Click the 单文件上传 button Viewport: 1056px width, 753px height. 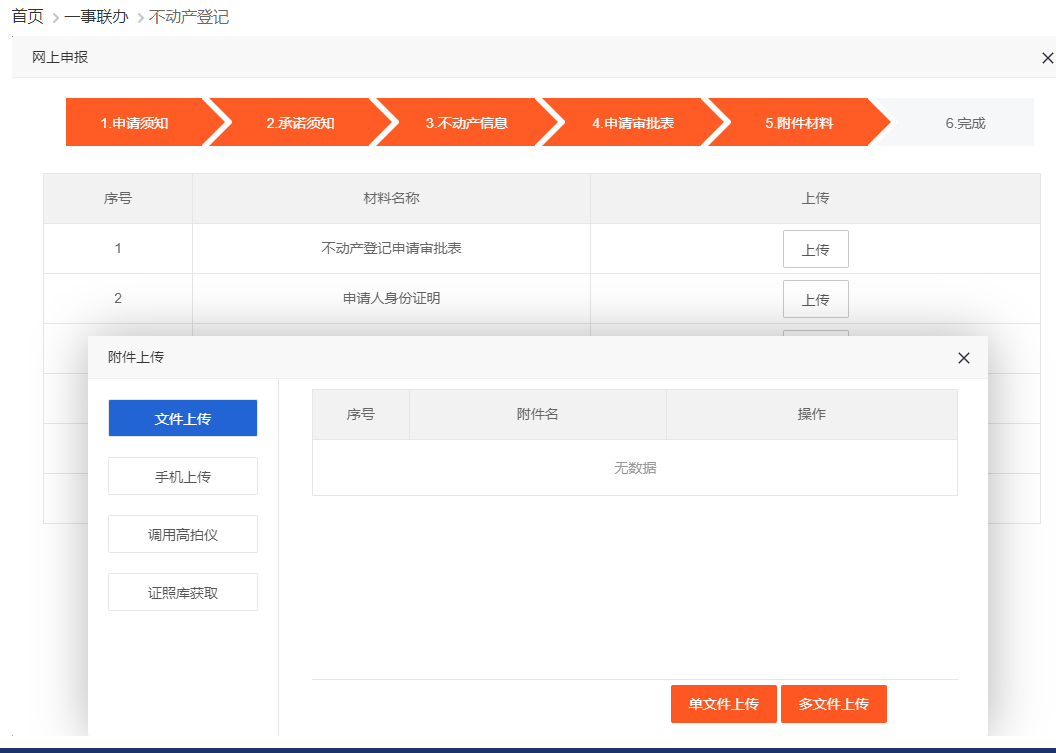coord(723,704)
